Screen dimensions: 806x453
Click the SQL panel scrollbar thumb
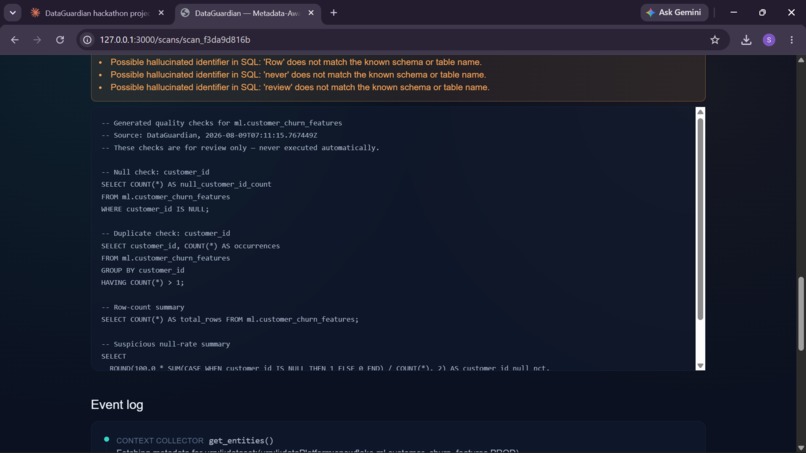coord(700,219)
